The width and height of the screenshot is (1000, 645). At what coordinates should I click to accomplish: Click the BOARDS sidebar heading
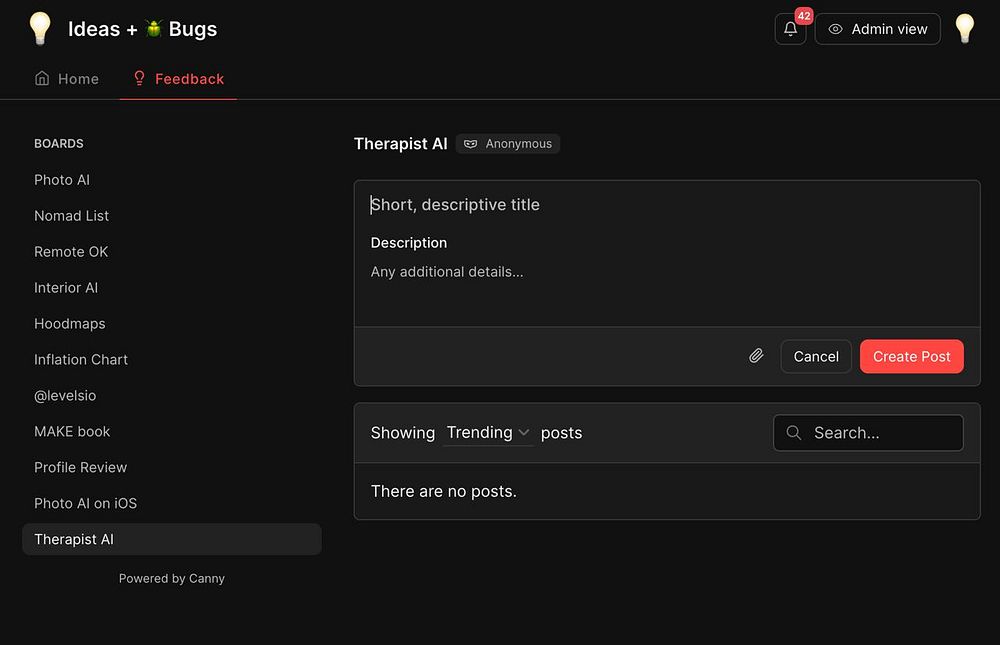click(59, 144)
